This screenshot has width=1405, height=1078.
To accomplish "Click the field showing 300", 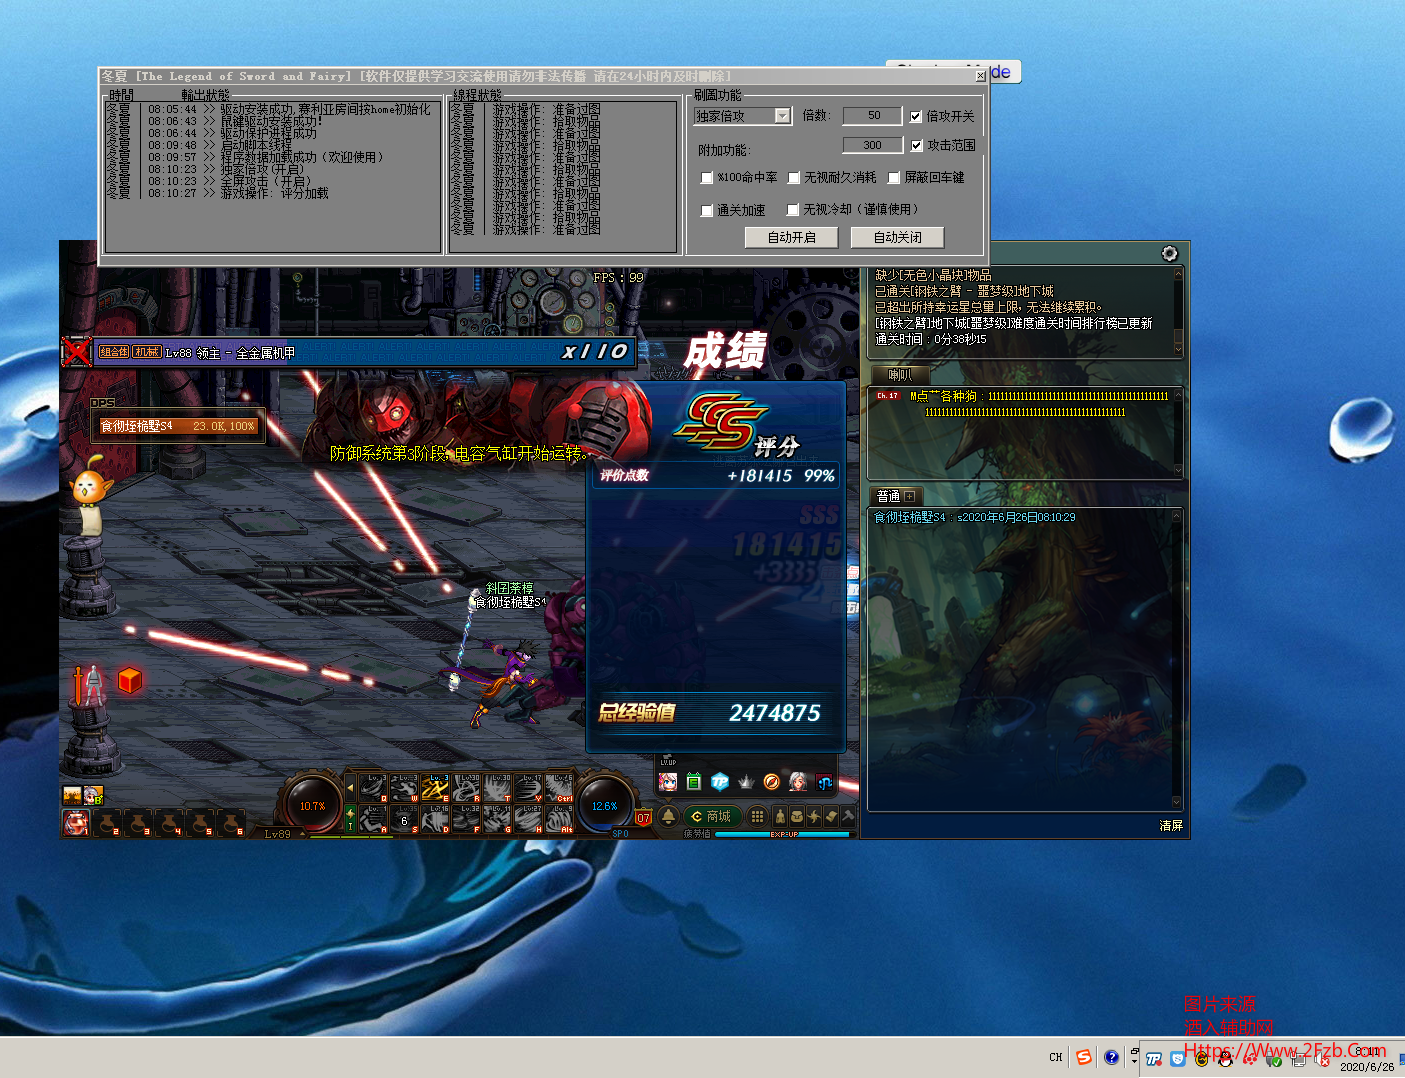I will (873, 145).
